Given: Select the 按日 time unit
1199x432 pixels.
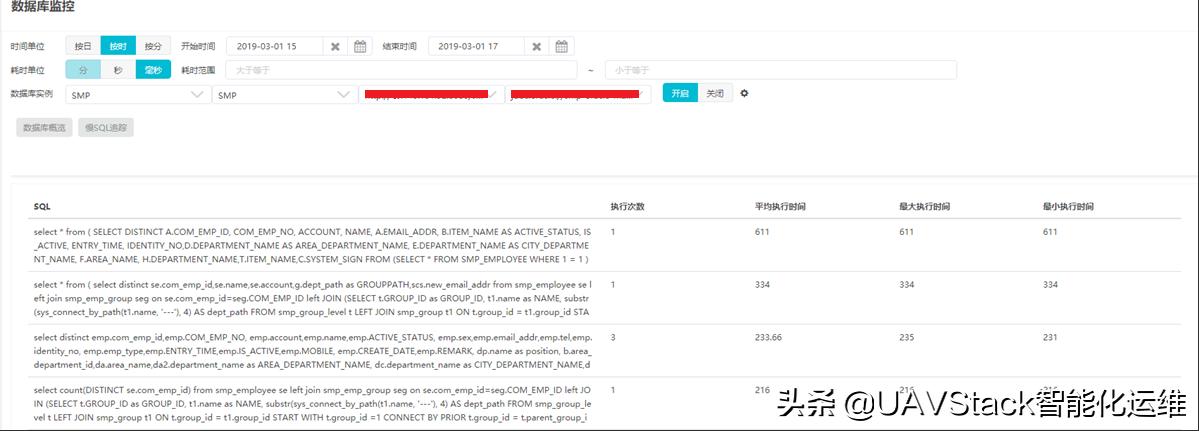Looking at the screenshot, I should (x=83, y=46).
